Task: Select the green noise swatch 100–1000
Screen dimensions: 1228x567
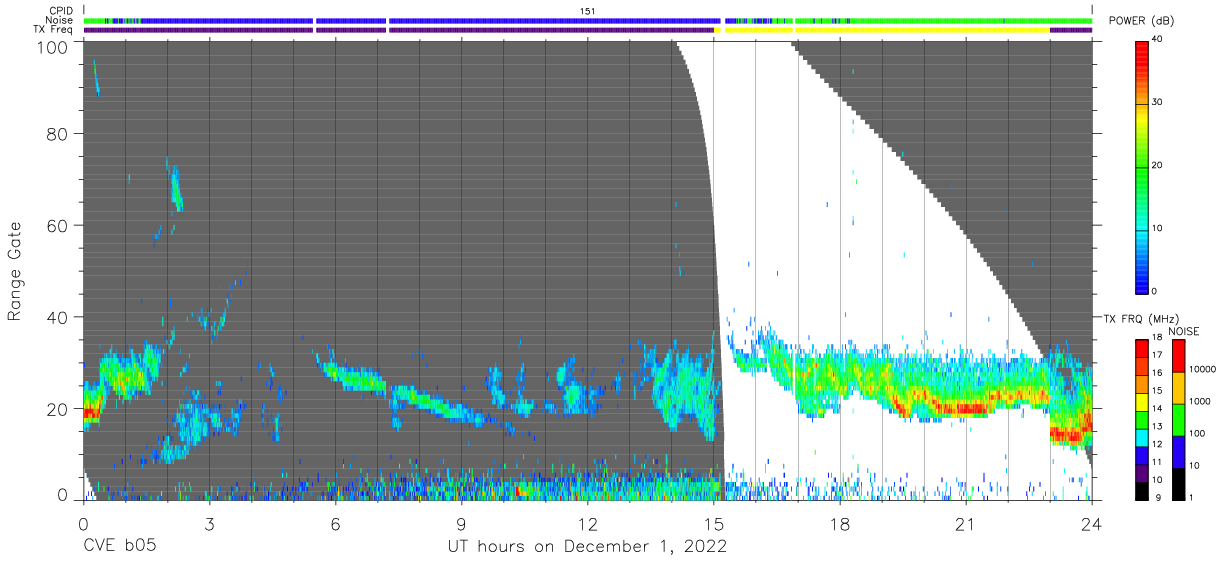Action: pos(1179,419)
